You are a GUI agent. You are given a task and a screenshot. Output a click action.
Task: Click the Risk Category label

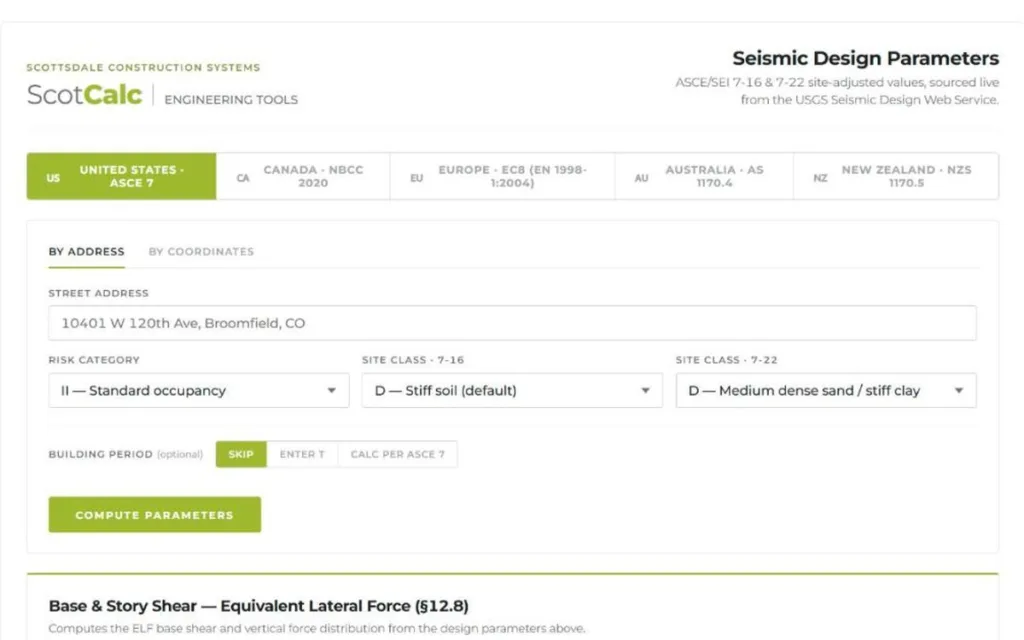pyautogui.click(x=94, y=360)
